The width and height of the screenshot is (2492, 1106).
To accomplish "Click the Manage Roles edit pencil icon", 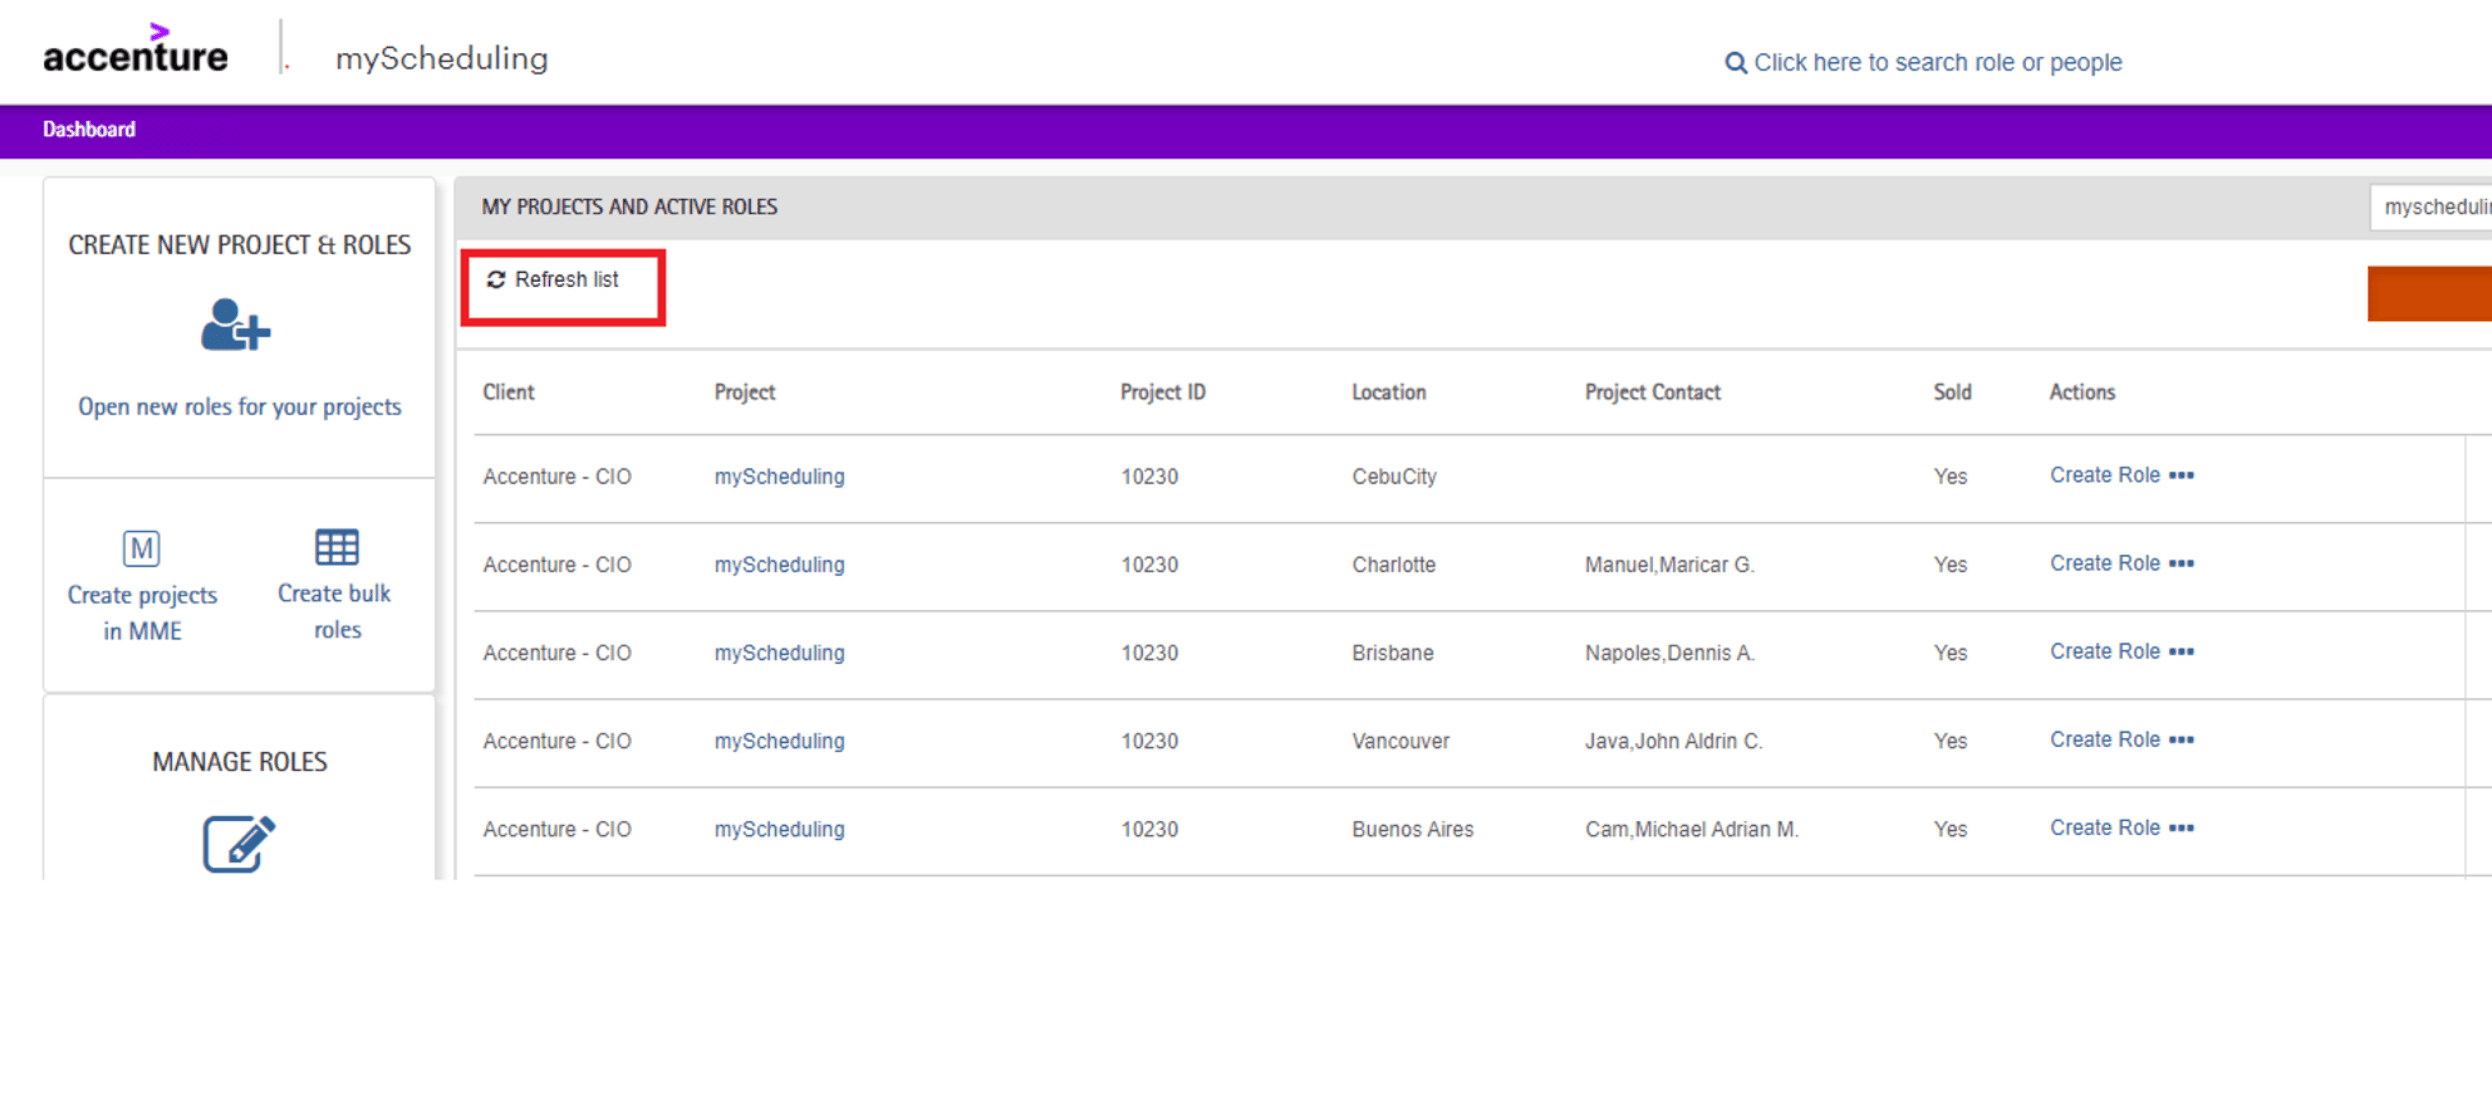I will [239, 844].
